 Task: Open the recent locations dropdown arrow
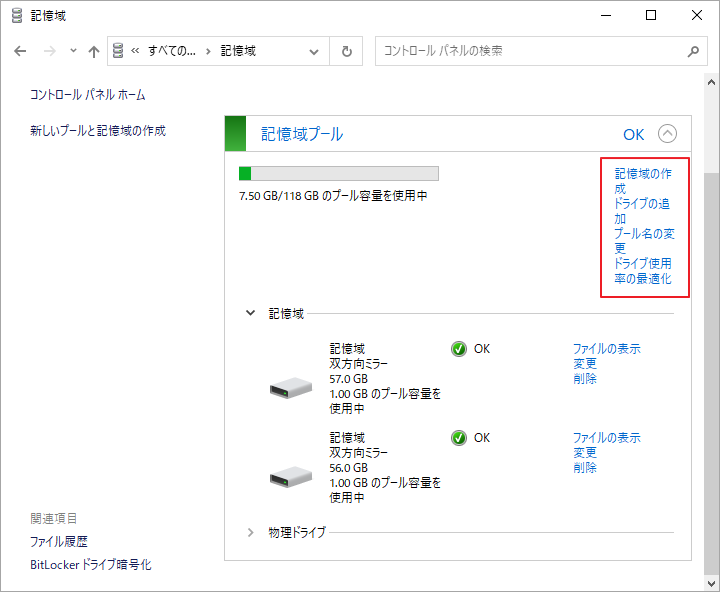pos(73,51)
